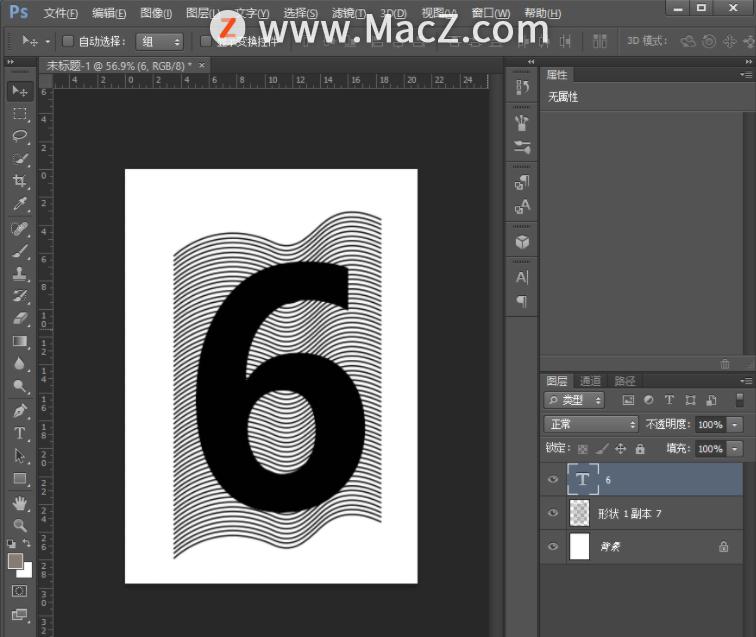Select the Pen tool
The height and width of the screenshot is (637, 756).
click(x=19, y=411)
